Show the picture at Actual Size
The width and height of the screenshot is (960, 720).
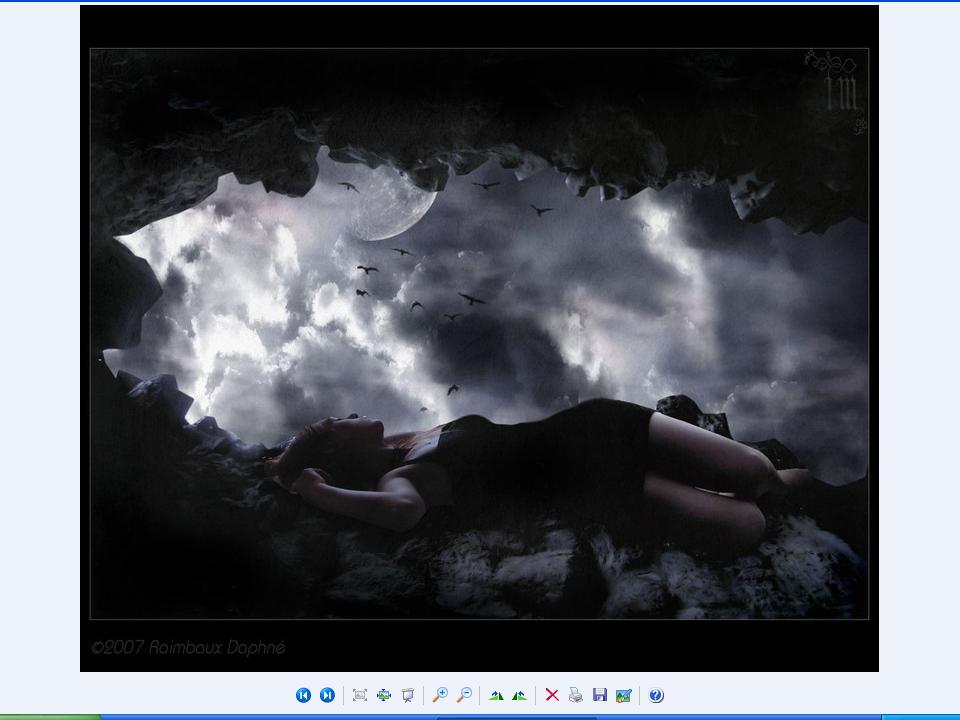(x=384, y=695)
